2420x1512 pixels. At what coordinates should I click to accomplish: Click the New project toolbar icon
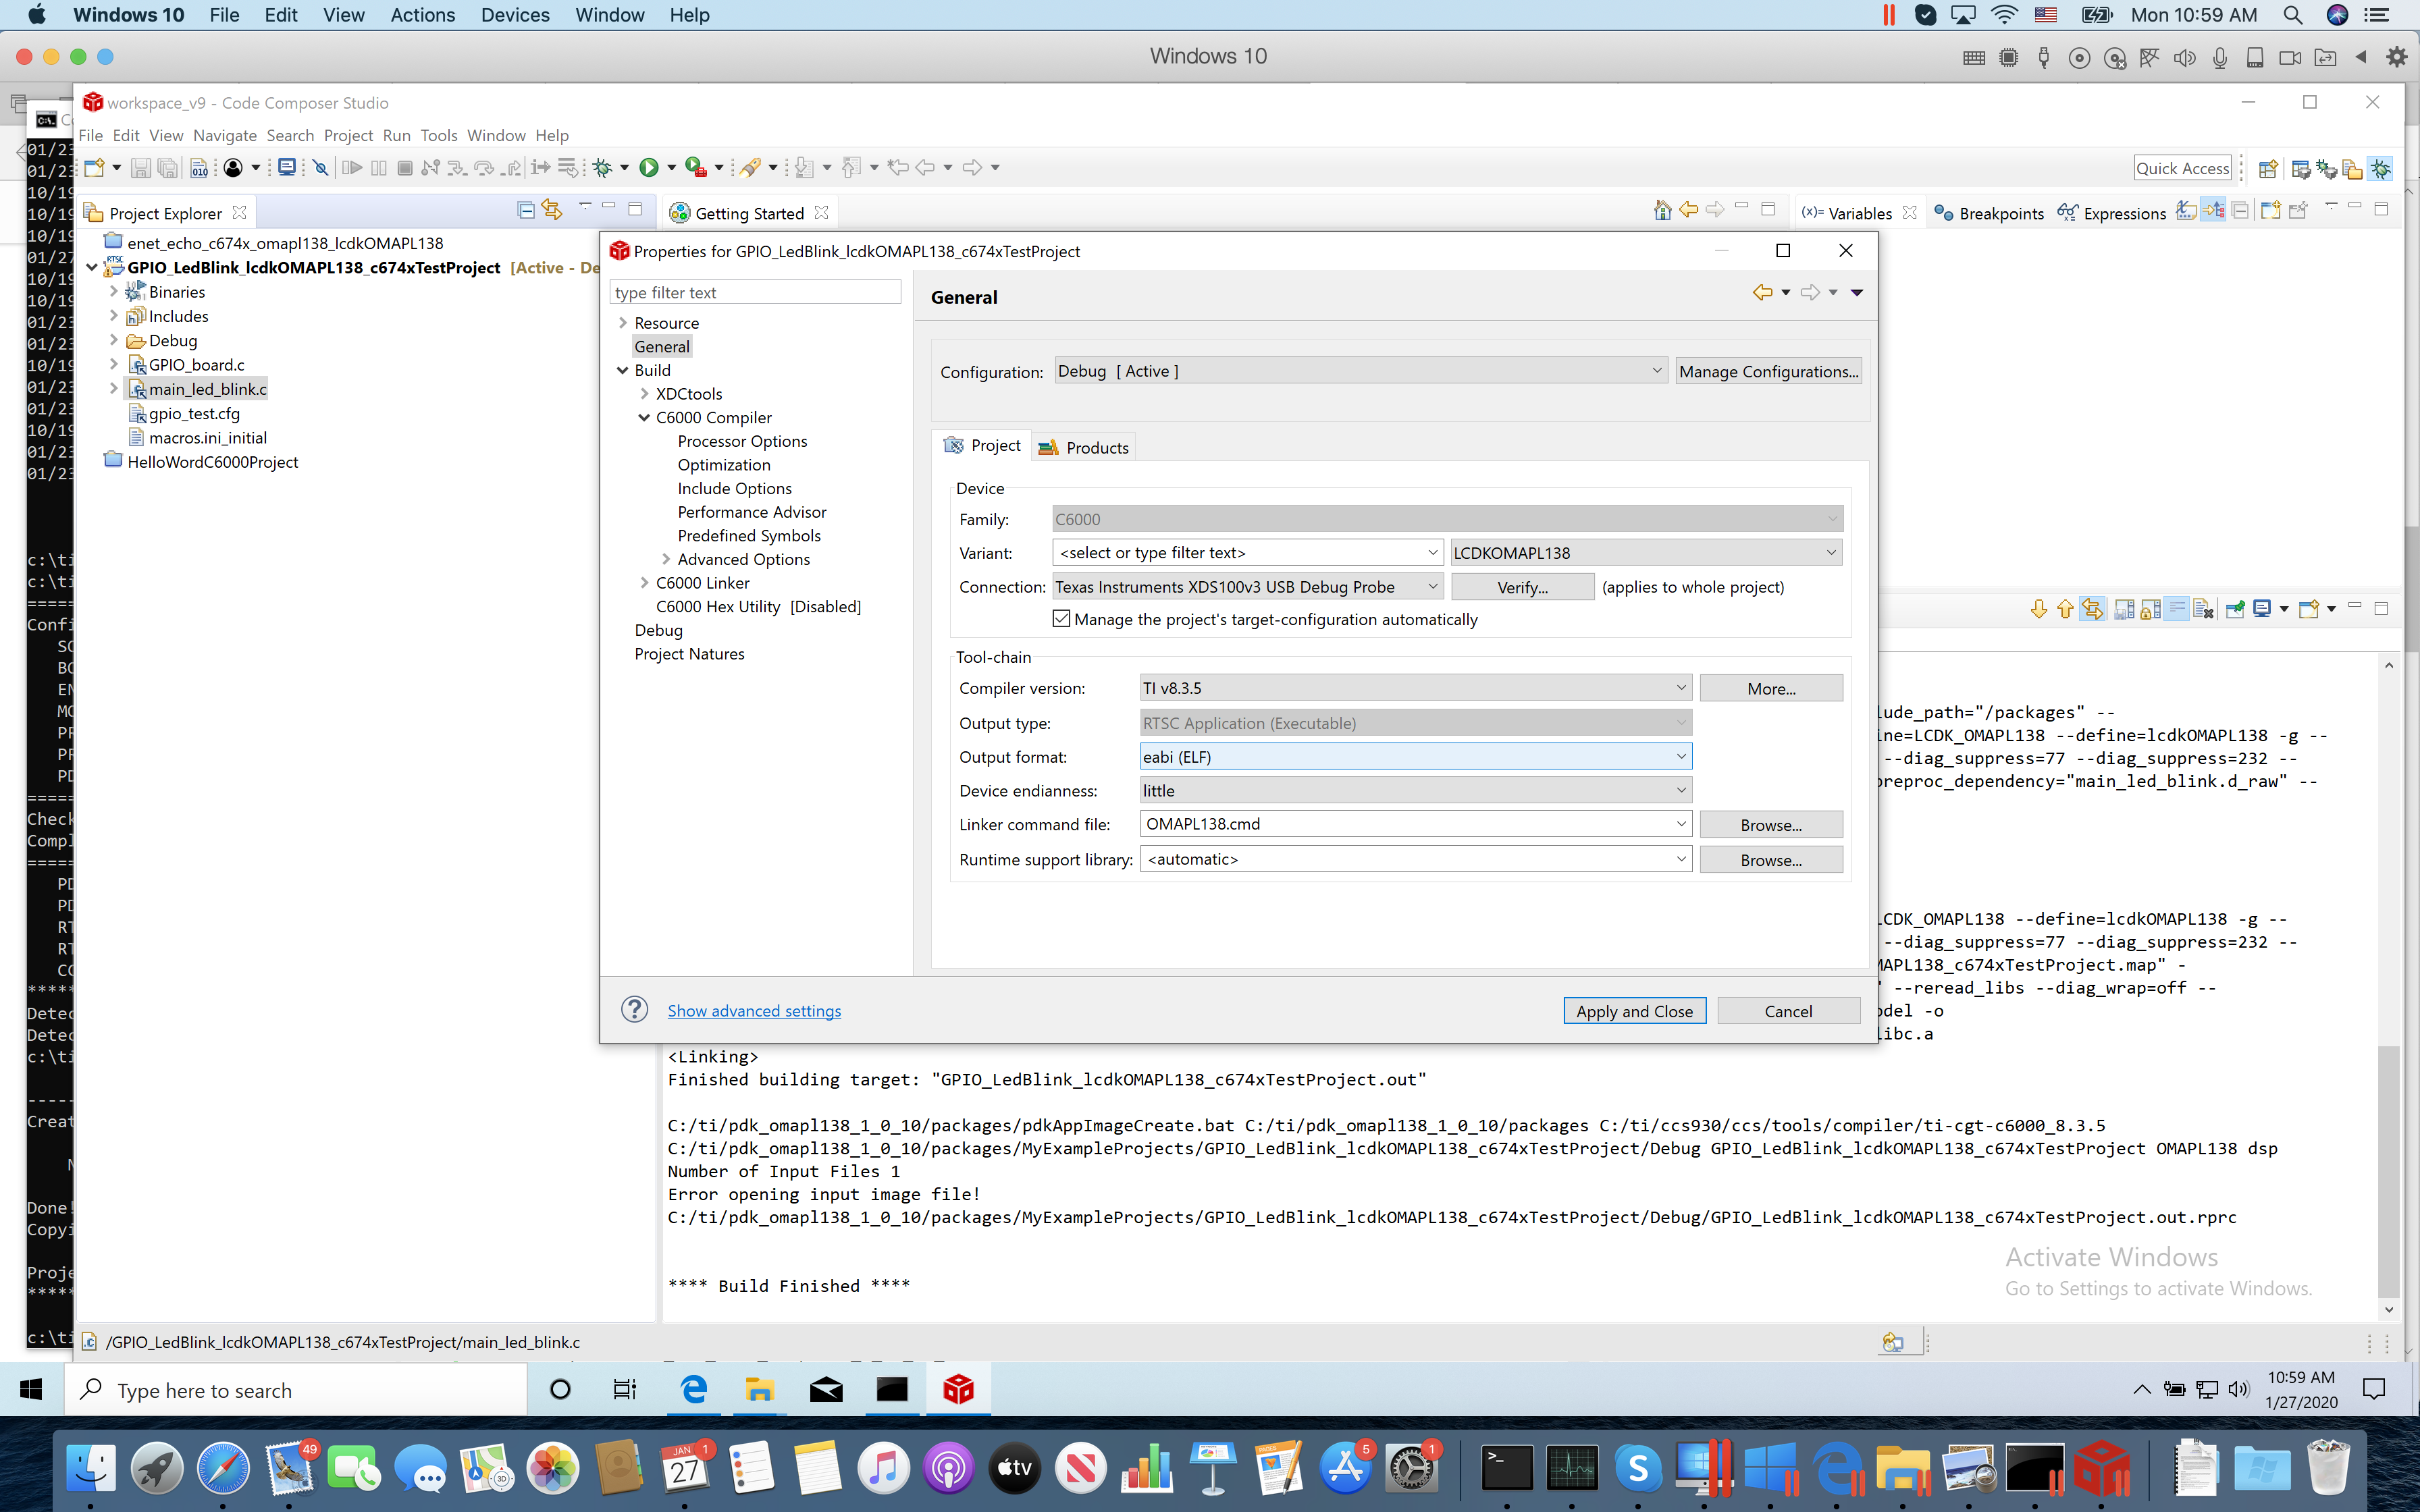[x=94, y=168]
